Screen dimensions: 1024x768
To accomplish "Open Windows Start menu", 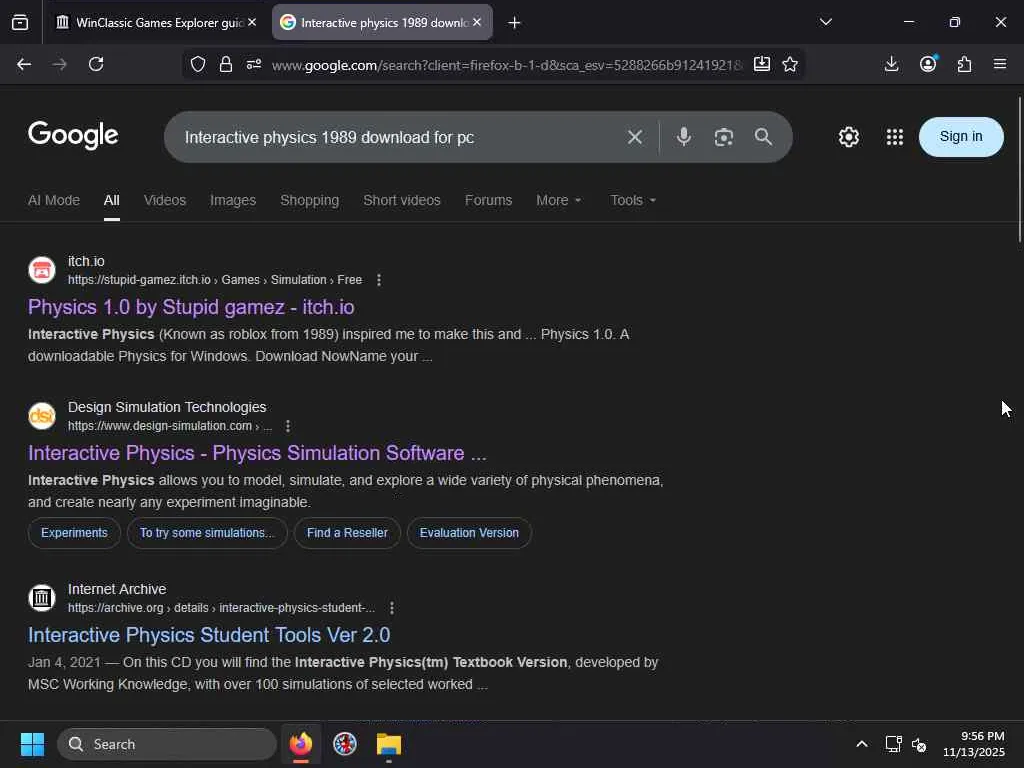I will 32,744.
